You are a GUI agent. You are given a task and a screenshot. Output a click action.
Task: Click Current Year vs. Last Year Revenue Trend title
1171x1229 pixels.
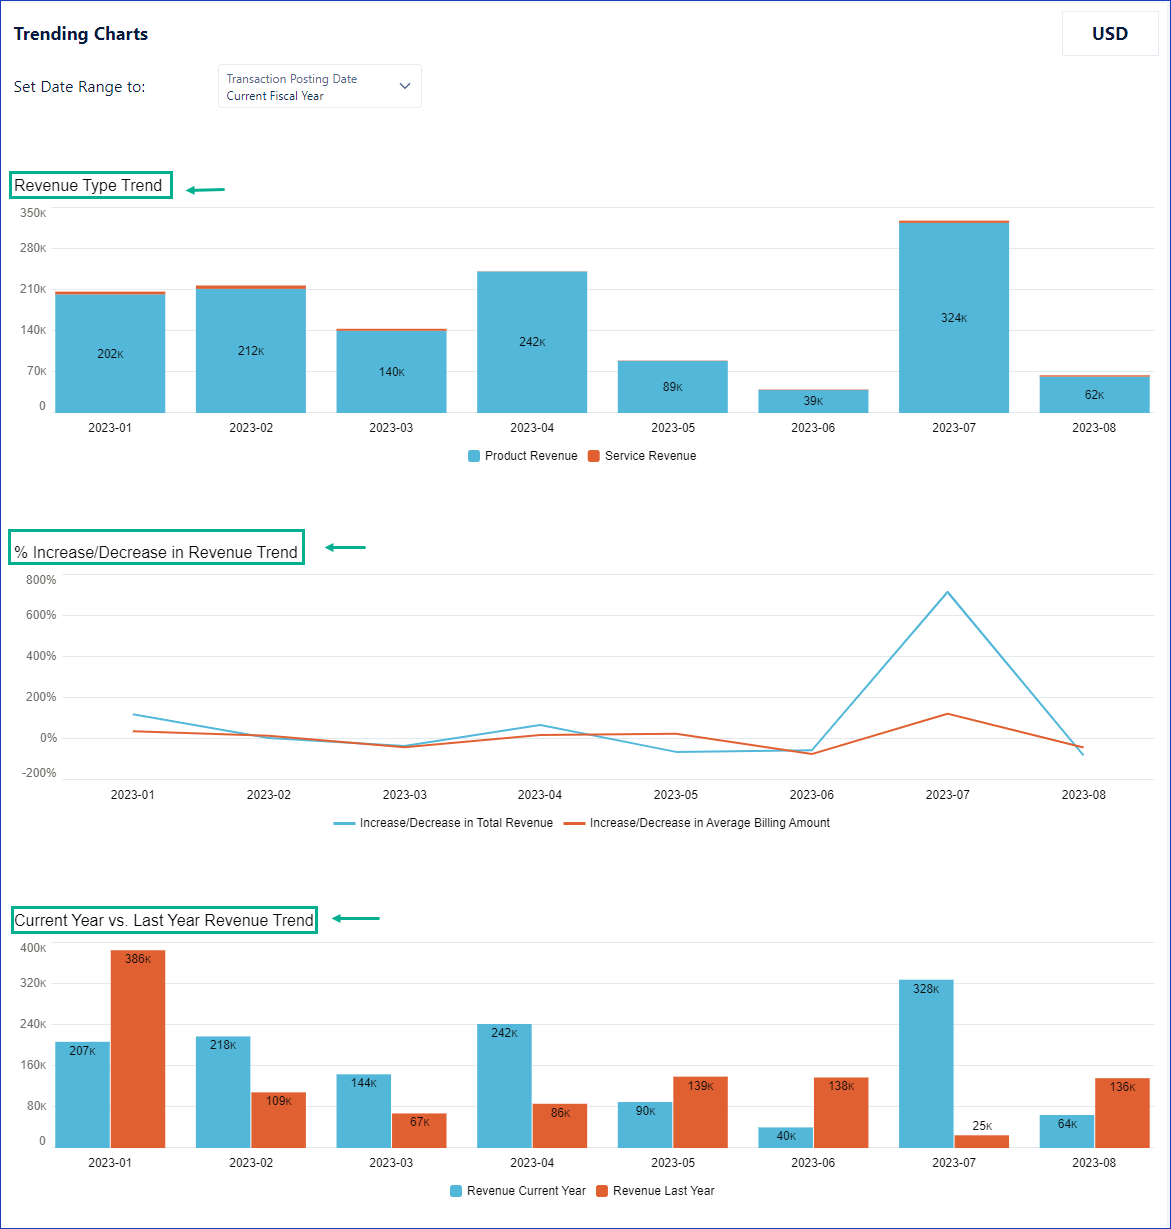pyautogui.click(x=164, y=920)
